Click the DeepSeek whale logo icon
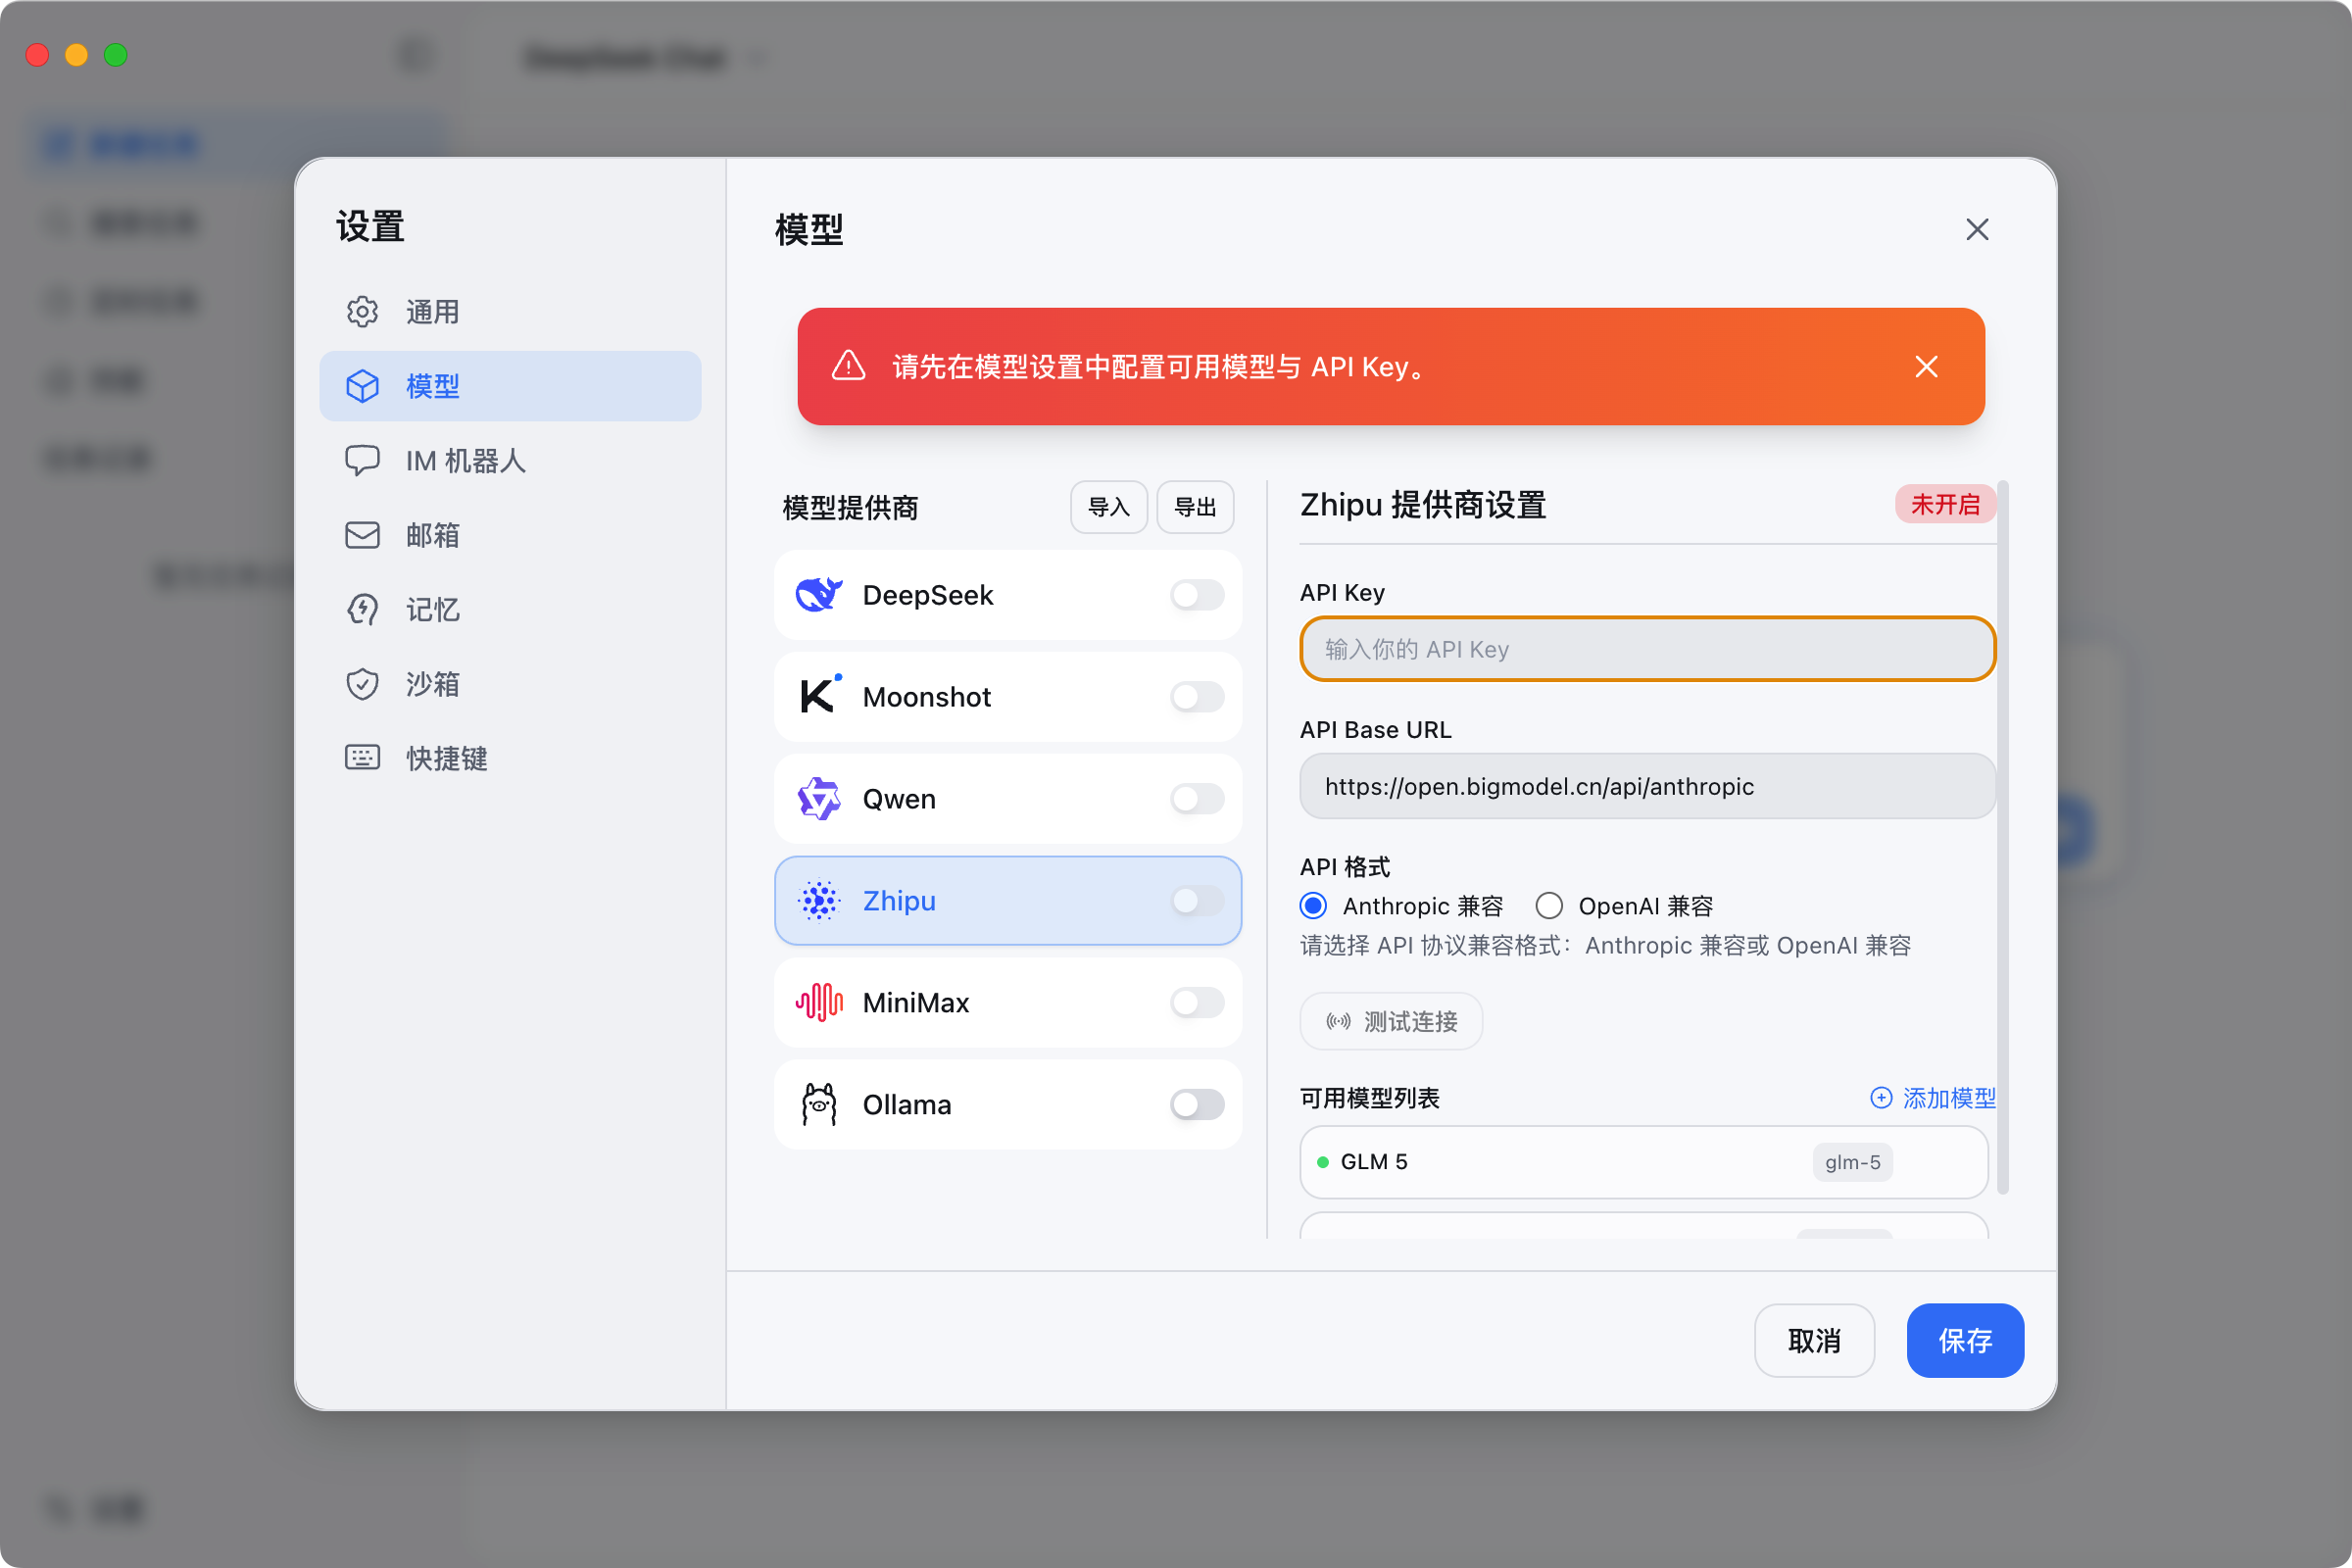2352x1568 pixels. [x=818, y=595]
